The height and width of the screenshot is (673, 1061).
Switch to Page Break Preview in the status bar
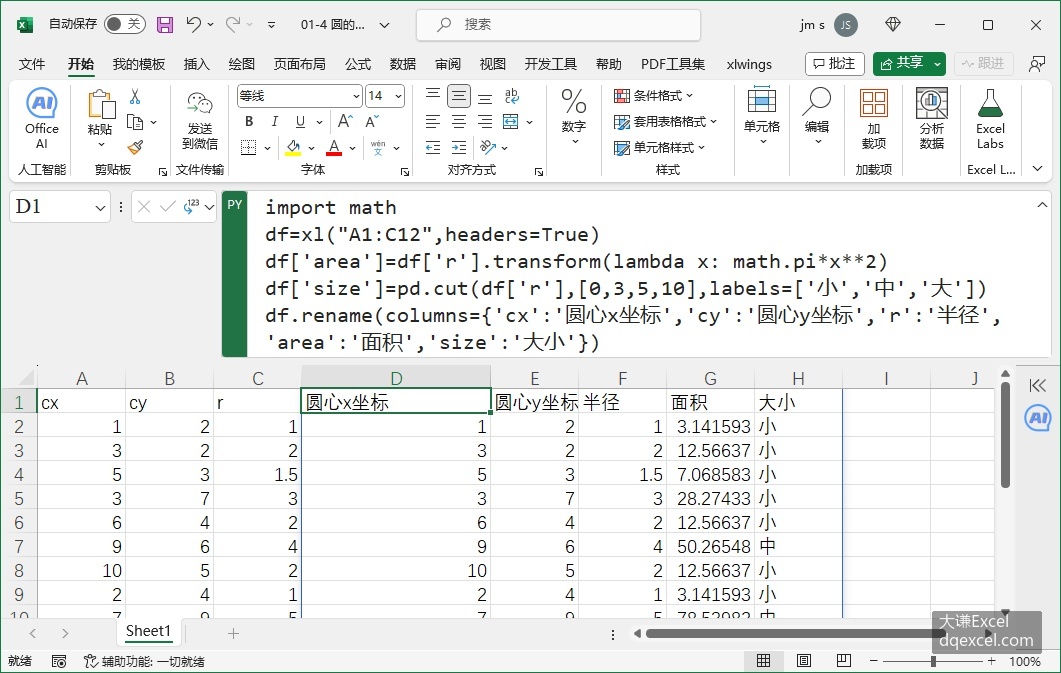pyautogui.click(x=843, y=661)
